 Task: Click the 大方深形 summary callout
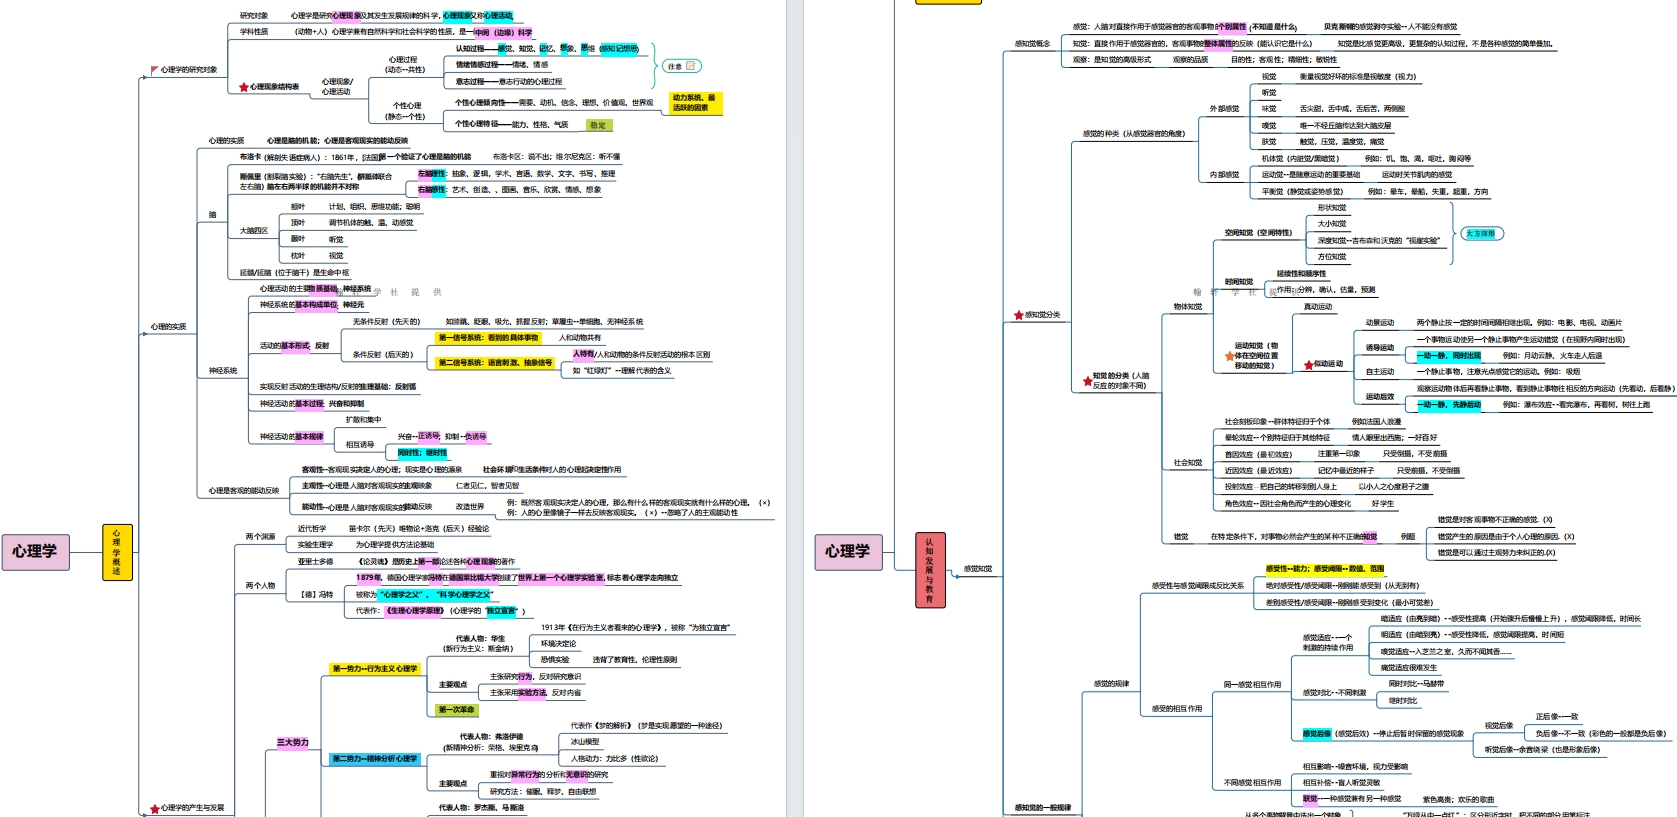[1482, 233]
